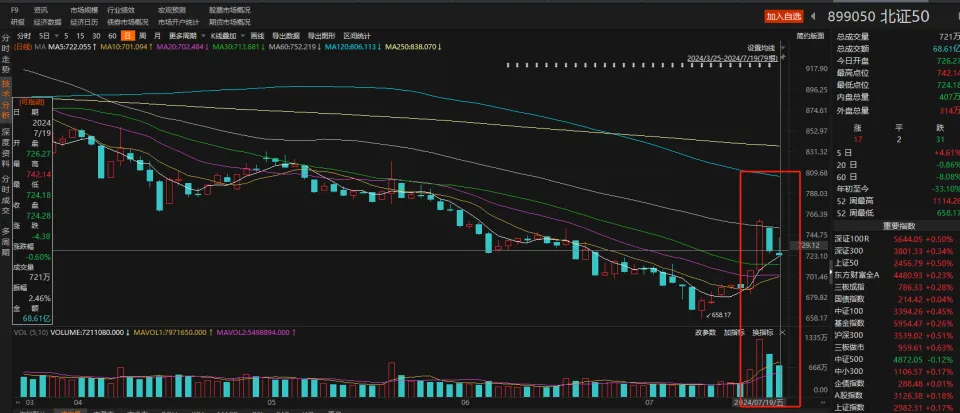Click the 加入自选 button
The width and height of the screenshot is (960, 413).
[x=783, y=16]
